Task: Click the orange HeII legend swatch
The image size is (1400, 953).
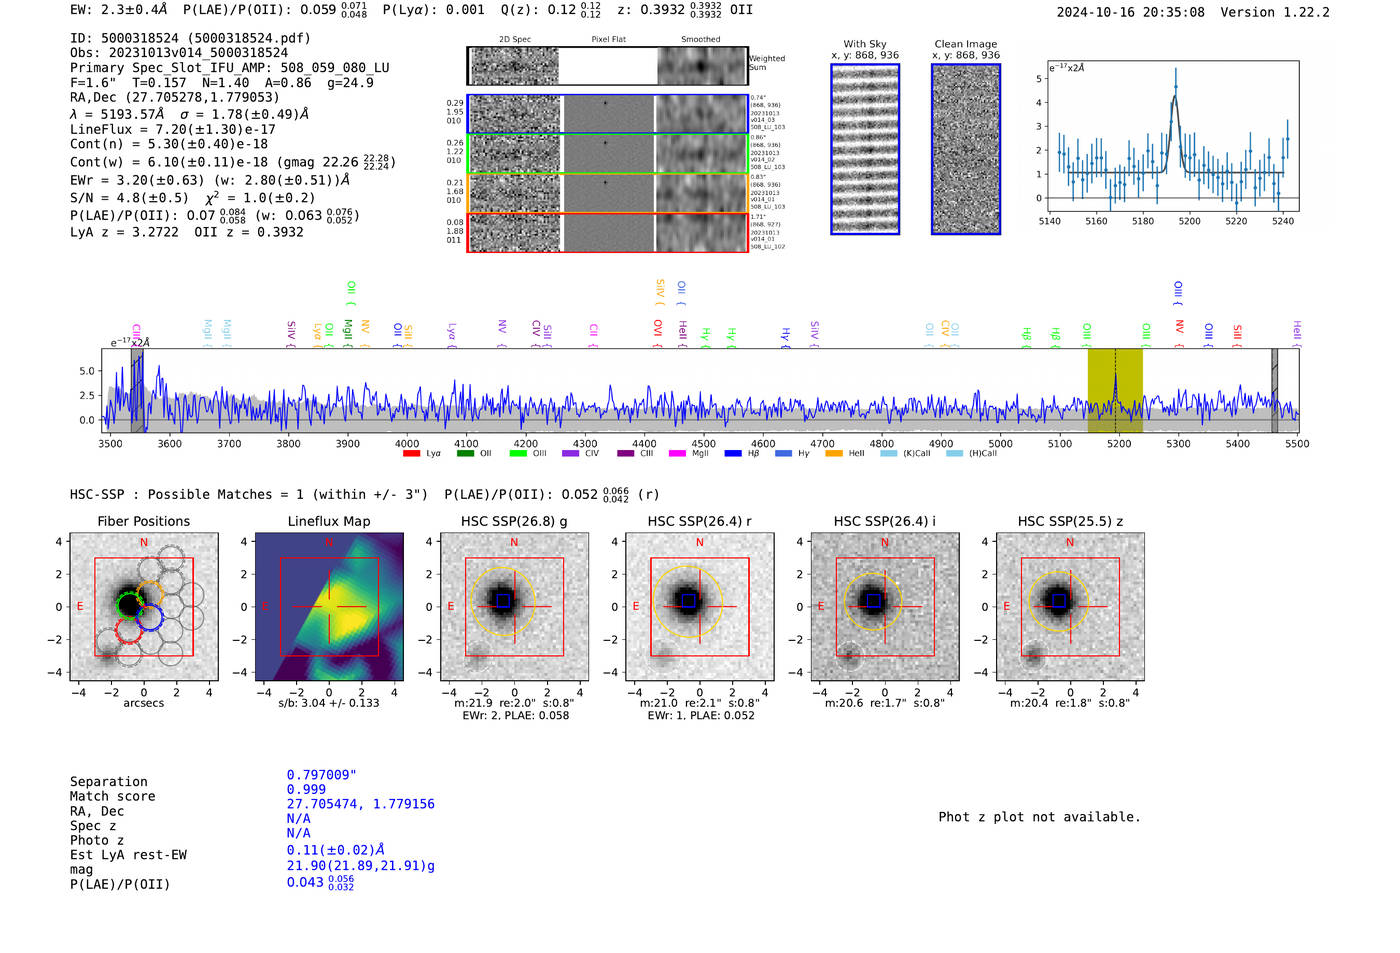Action: pos(834,454)
